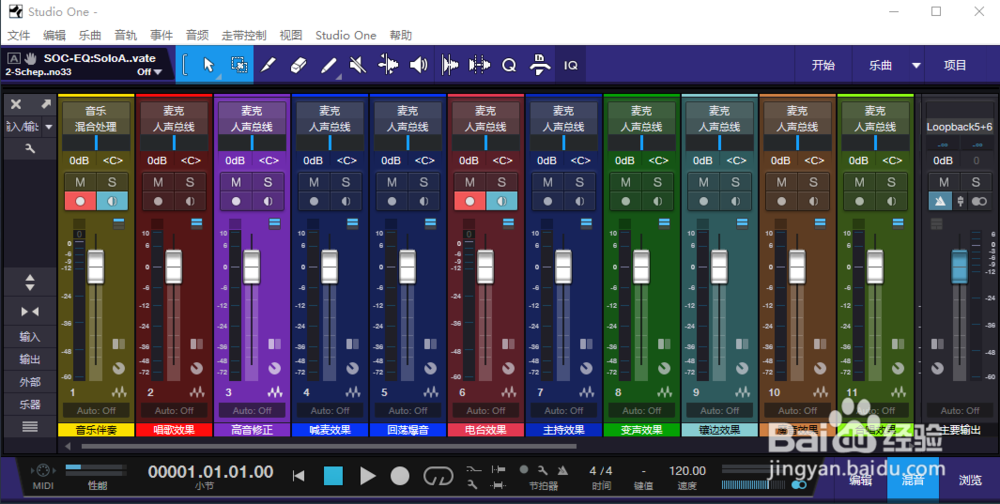Click the 音乐伴奏 channel fader
The image size is (1000, 504).
tap(96, 267)
